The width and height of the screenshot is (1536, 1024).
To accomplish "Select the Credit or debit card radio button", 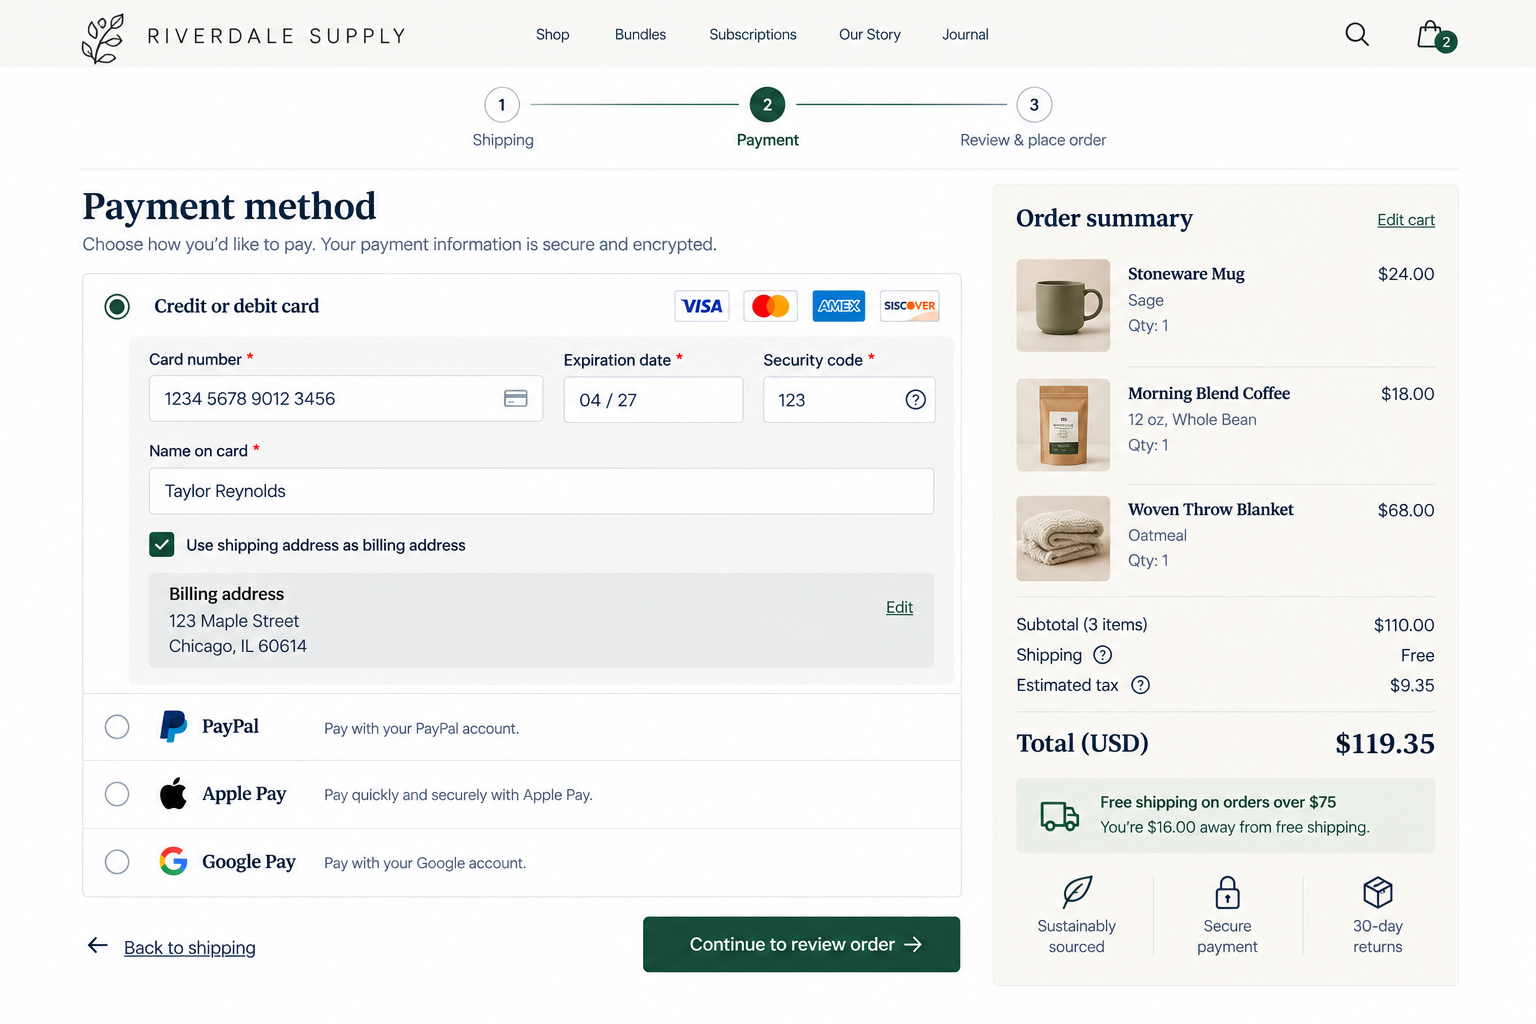I will [x=117, y=306].
